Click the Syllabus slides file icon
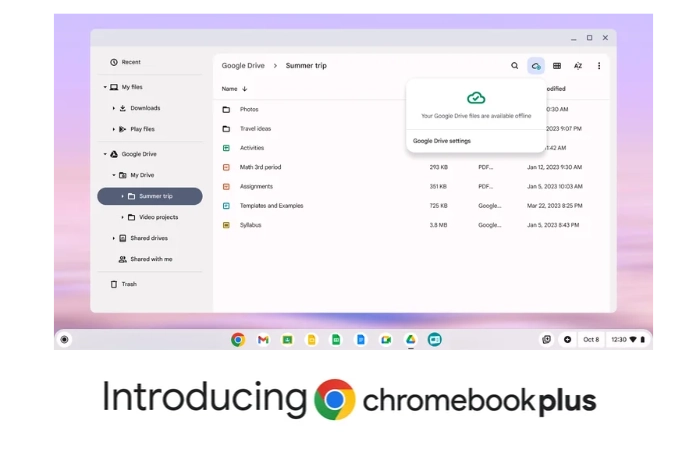Image resolution: width=700 pixels, height=450 pixels. (x=226, y=225)
